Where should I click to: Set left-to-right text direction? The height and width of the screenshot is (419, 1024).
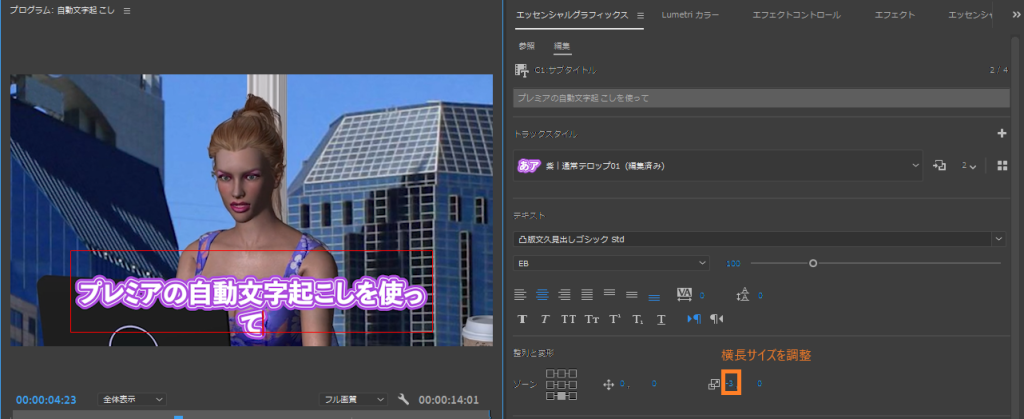click(694, 319)
